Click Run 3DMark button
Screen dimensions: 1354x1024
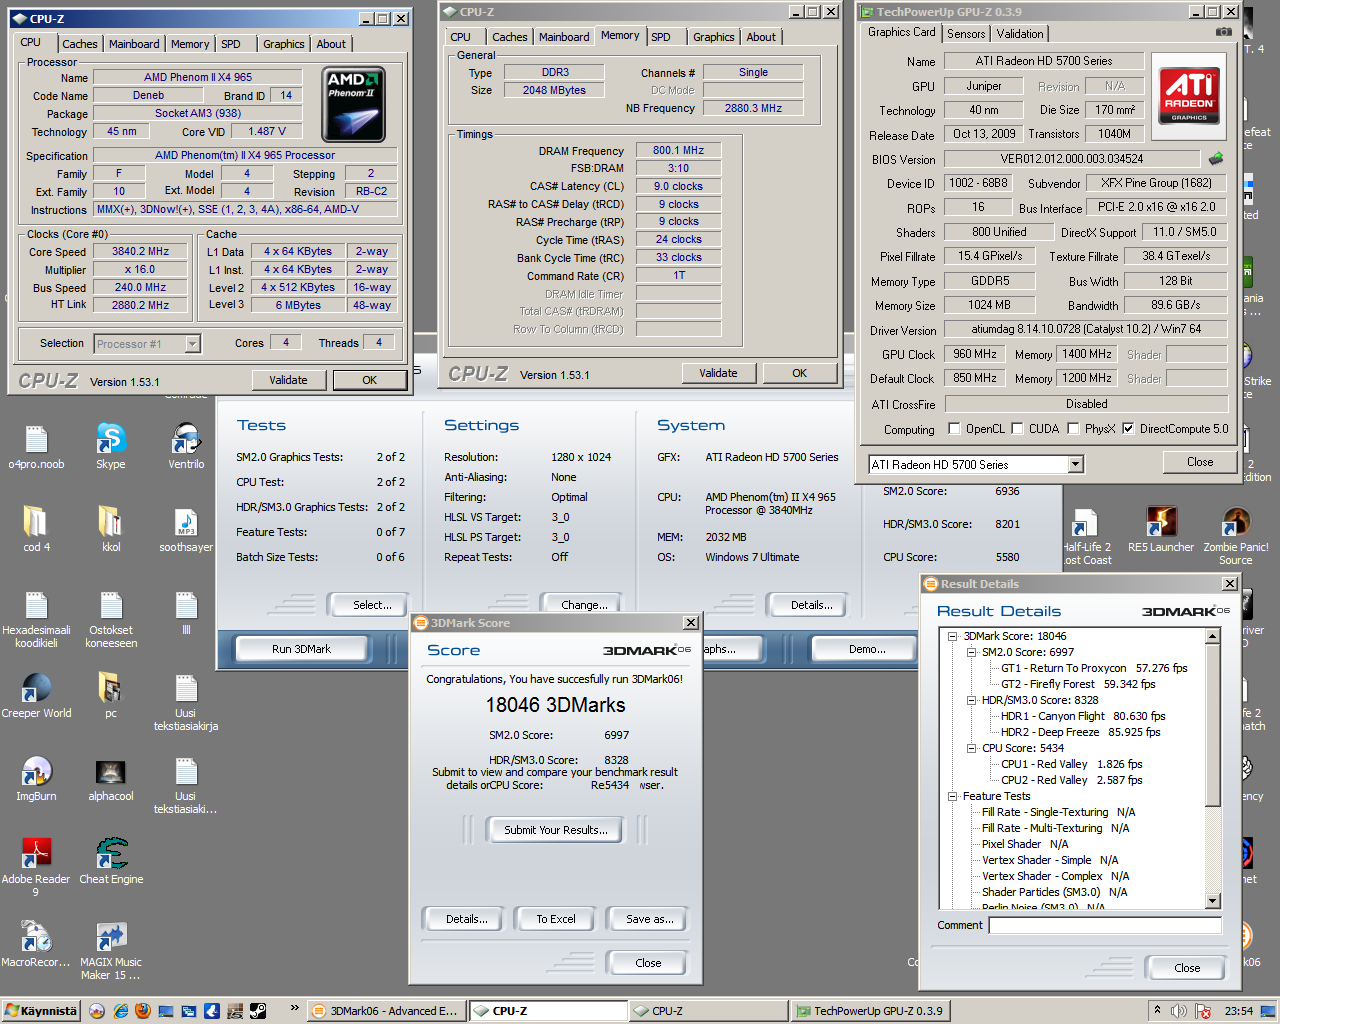coord(301,649)
